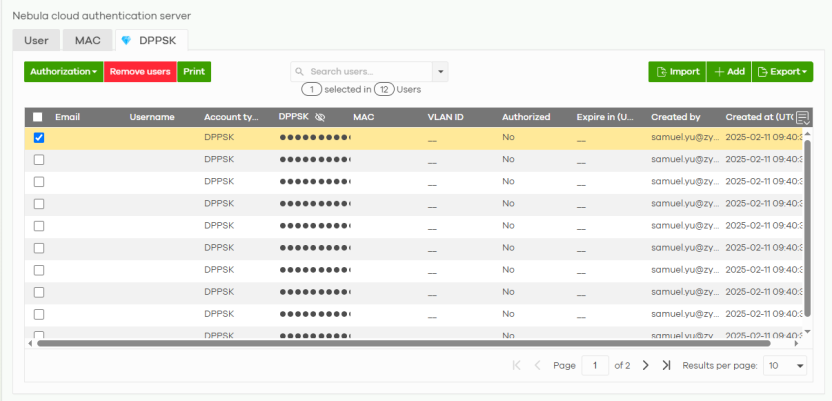Click the DPPSK column header label
The height and width of the screenshot is (401, 832).
(293, 117)
